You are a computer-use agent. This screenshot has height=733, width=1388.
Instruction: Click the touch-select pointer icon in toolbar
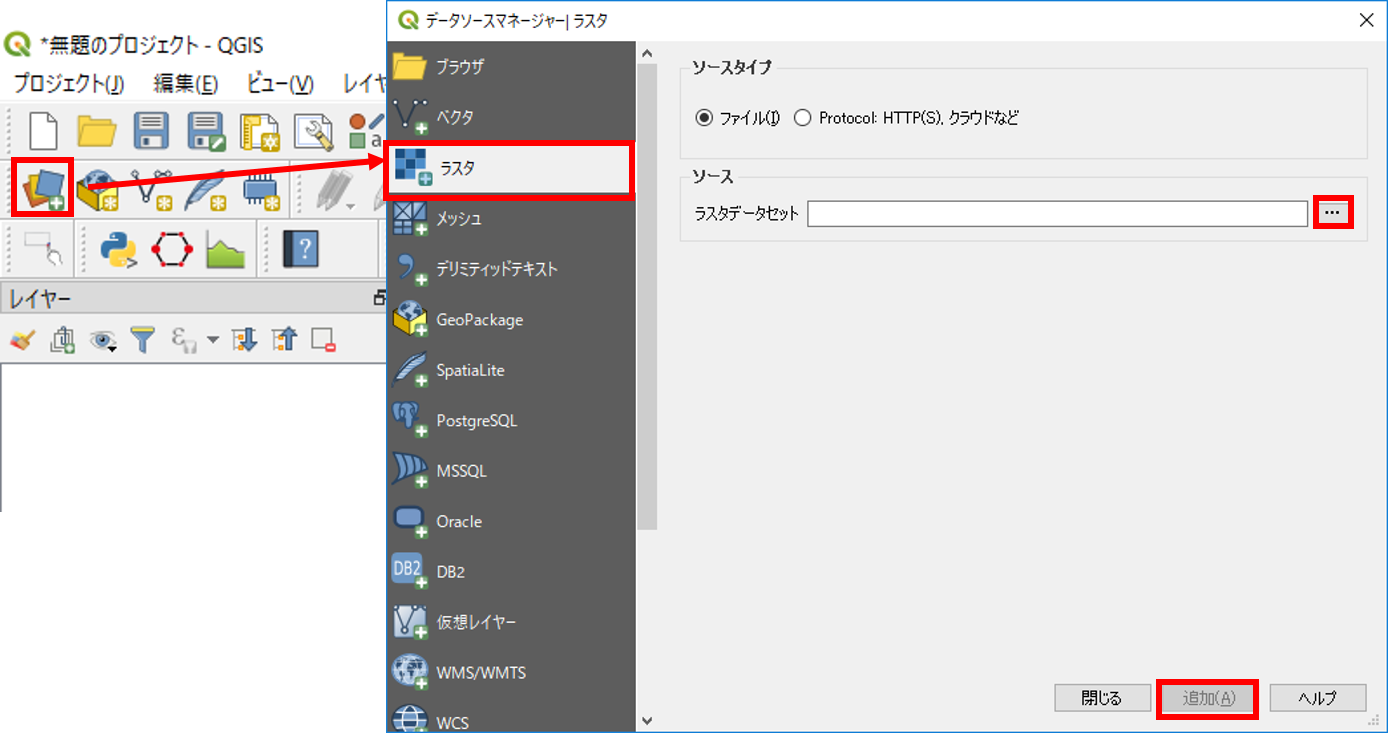pos(42,248)
